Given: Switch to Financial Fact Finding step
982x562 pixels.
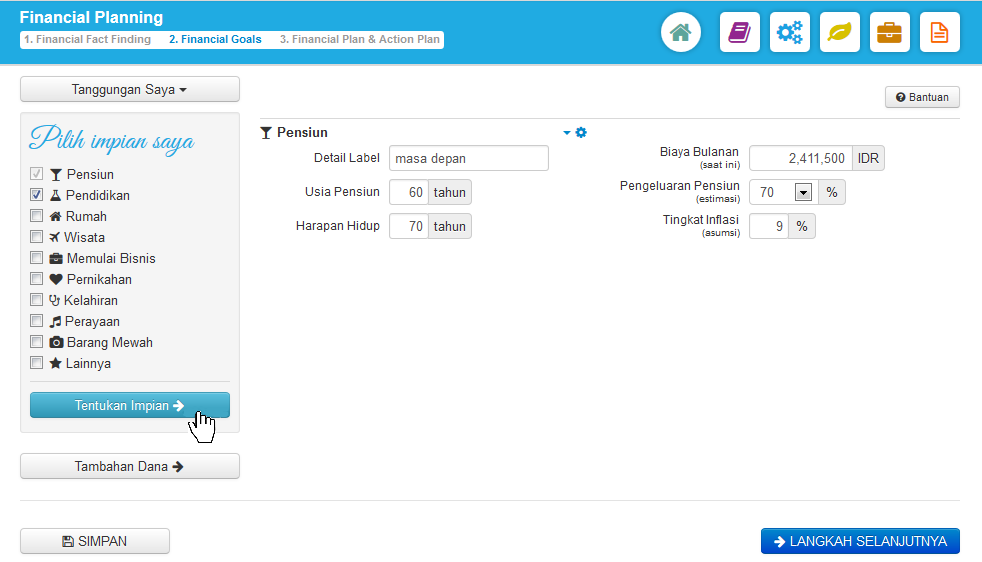Looking at the screenshot, I should tap(87, 40).
